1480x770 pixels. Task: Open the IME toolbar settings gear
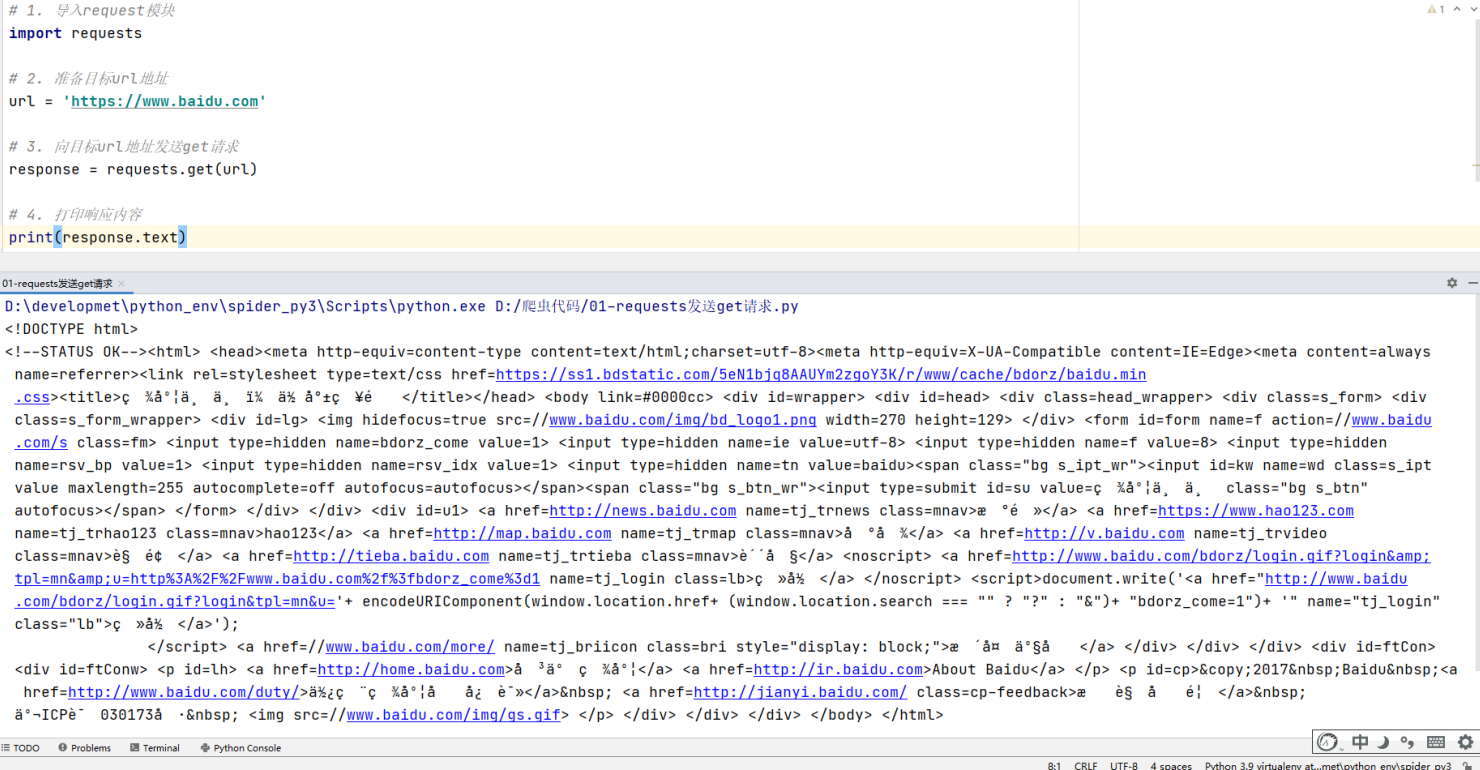coord(1465,742)
